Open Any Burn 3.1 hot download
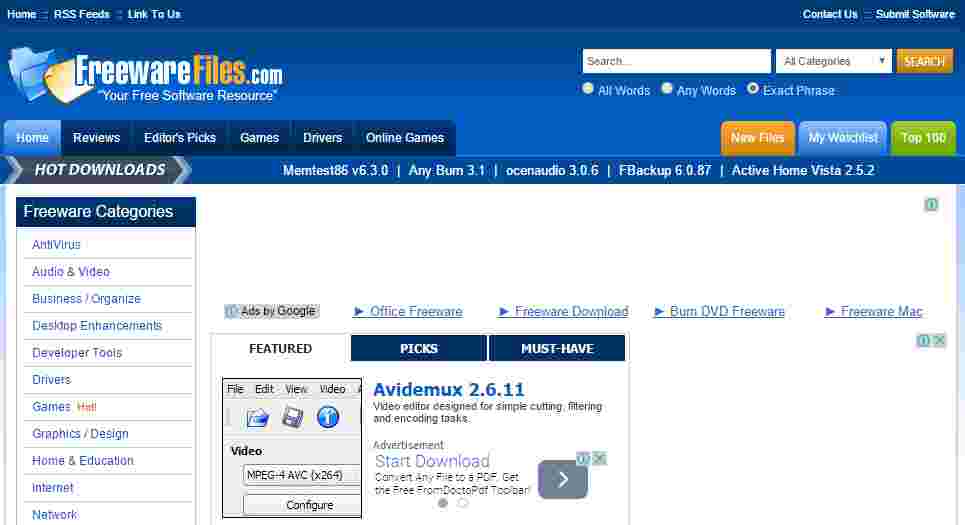Screen dimensions: 965x525 447,170
